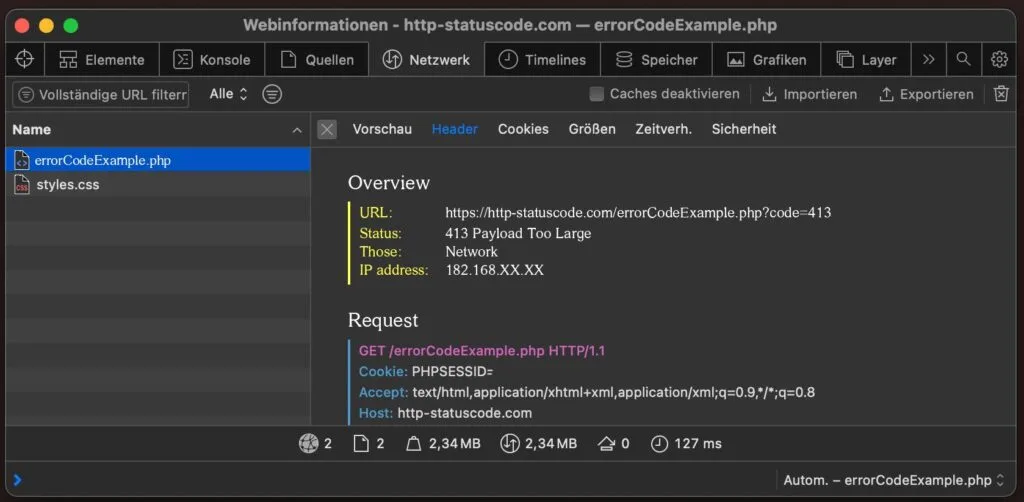This screenshot has width=1024, height=502.
Task: Click the console prompt chevron icon
Action: click(17, 479)
